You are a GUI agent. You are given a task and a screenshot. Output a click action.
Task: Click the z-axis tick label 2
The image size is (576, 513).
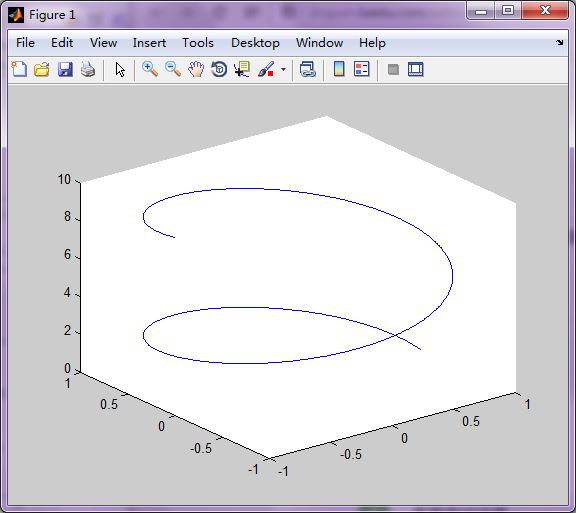click(67, 330)
